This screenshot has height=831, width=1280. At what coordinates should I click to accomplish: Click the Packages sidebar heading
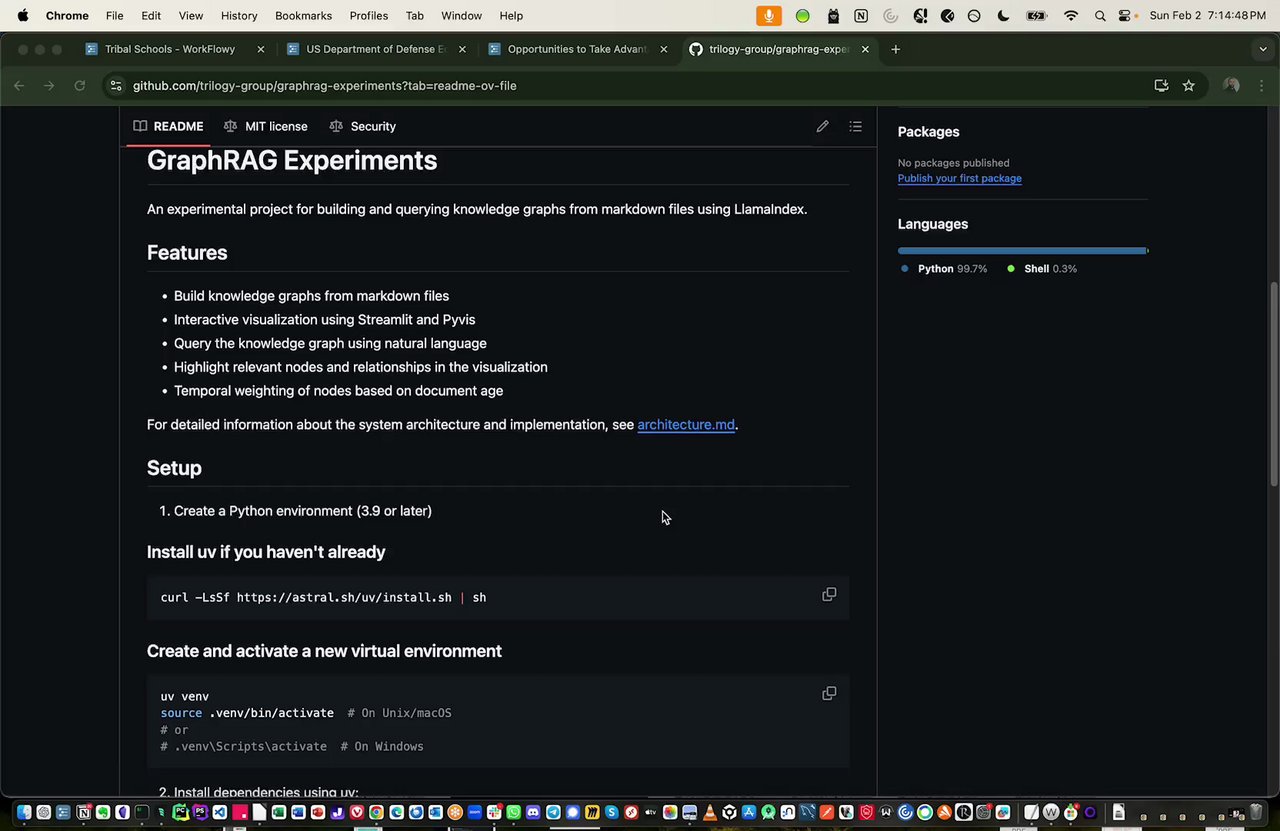pyautogui.click(x=928, y=132)
